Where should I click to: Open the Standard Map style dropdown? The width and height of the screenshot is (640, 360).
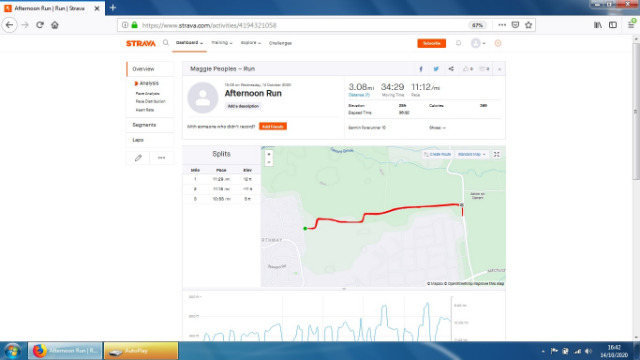coord(471,154)
